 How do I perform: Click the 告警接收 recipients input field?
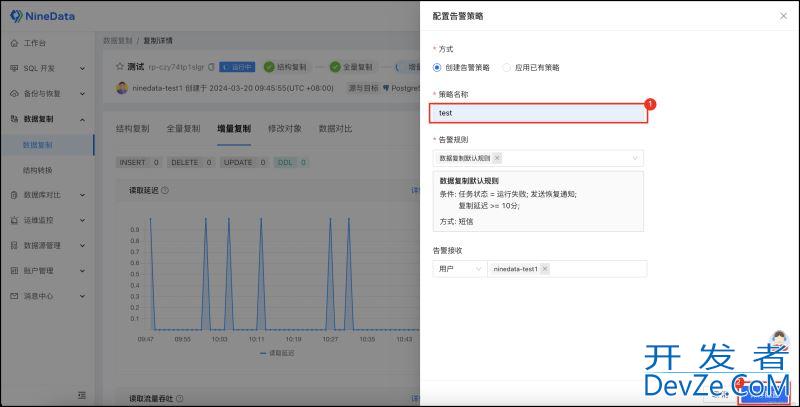567,269
